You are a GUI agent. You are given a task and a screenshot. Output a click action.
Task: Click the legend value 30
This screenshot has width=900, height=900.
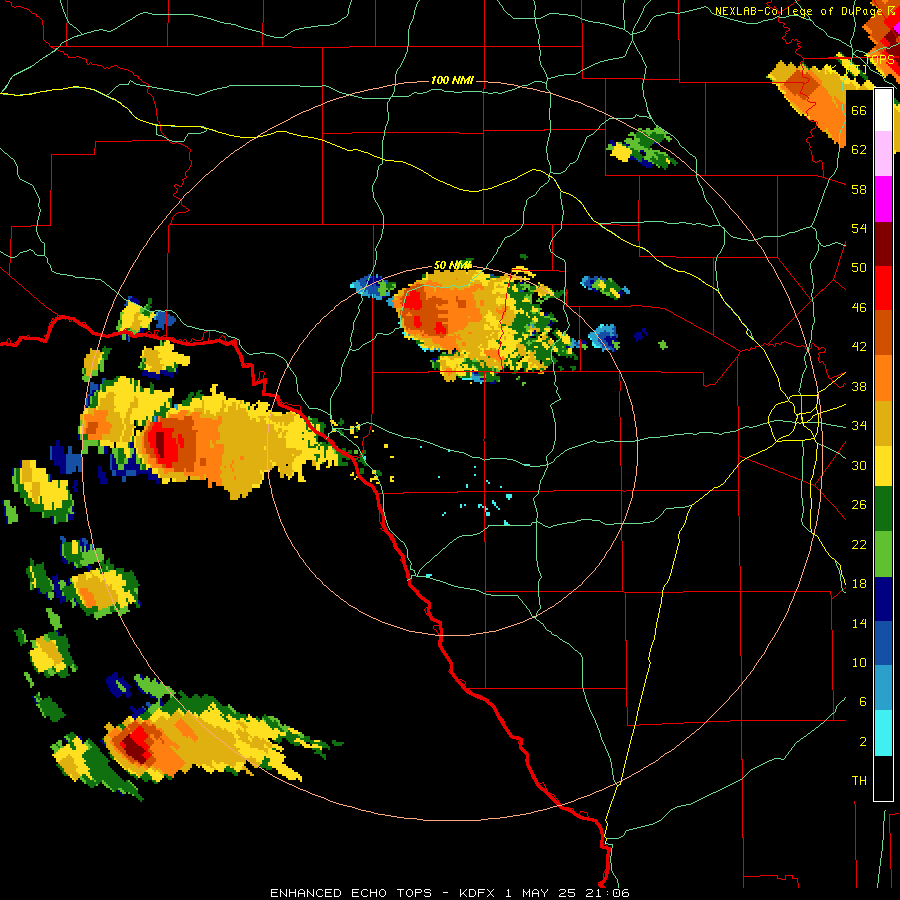coord(859,465)
